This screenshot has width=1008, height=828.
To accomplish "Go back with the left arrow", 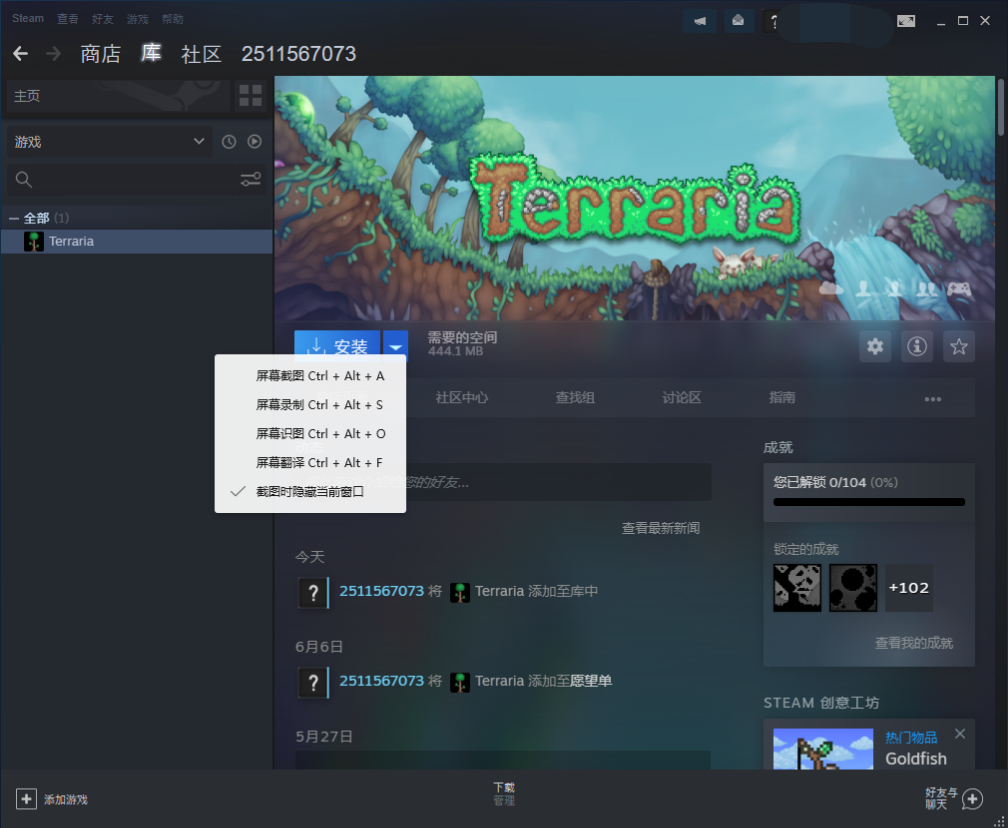I will point(21,53).
